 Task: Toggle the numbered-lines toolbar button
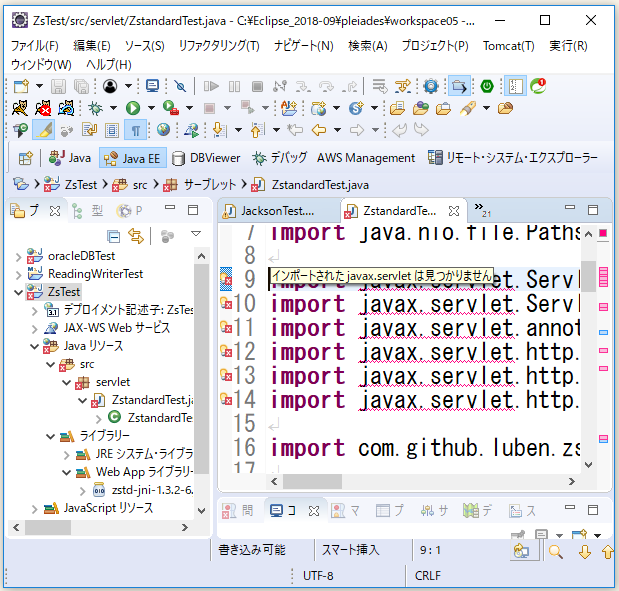coord(516,86)
